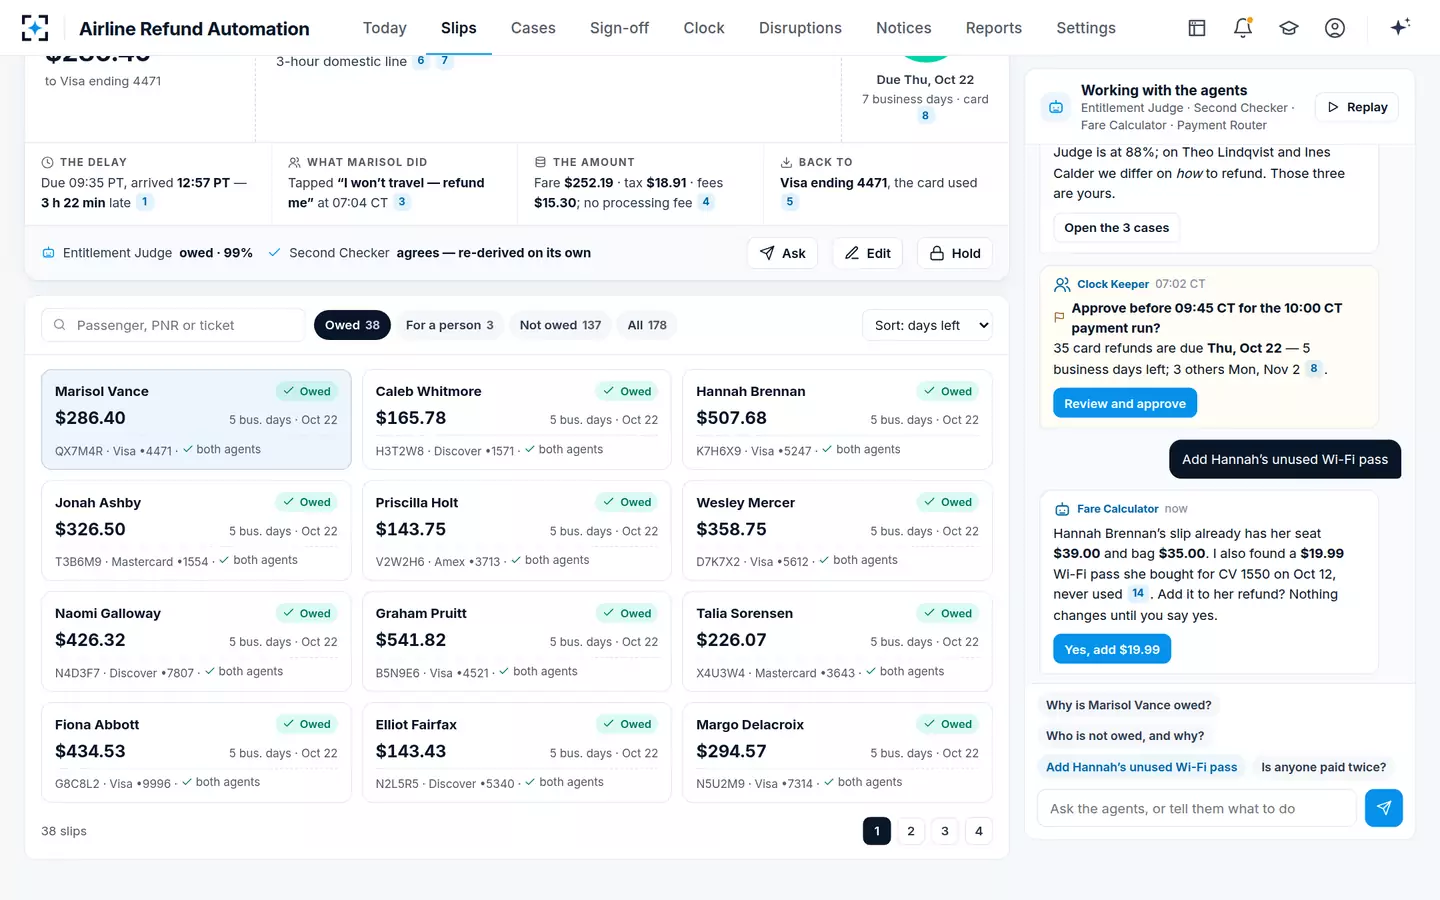Click citation badge 3 beside Marisol's tap time
1440x900 pixels.
(402, 202)
